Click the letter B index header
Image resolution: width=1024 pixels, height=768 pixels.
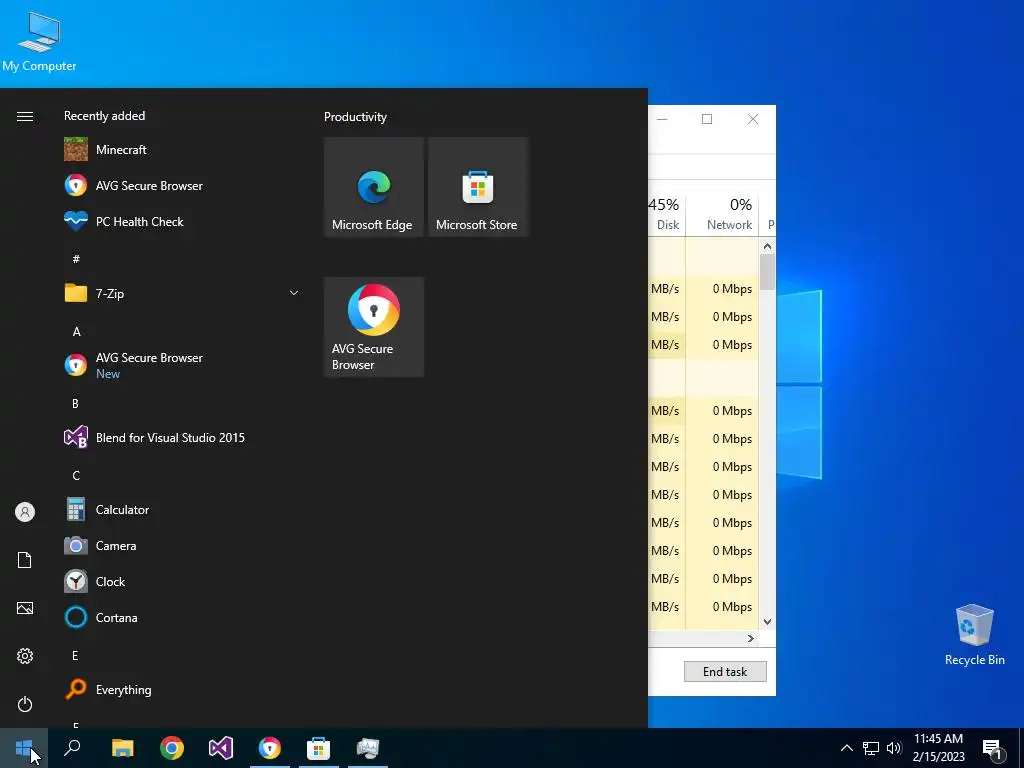[x=75, y=404]
